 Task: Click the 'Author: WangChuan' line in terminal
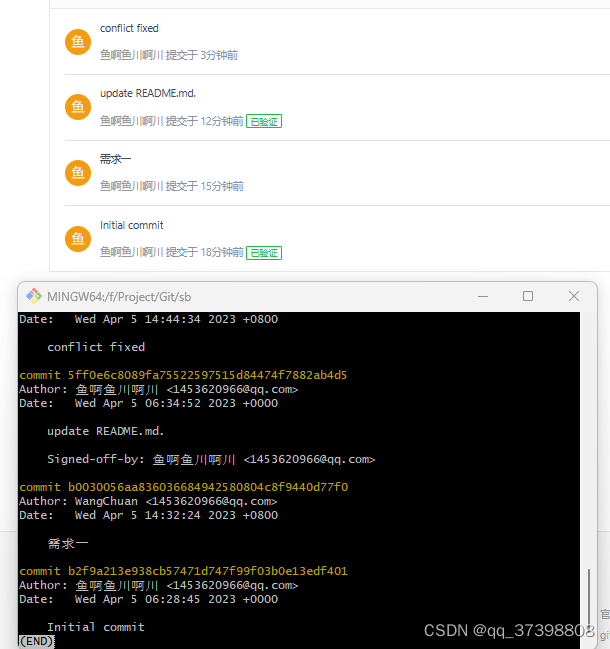pyautogui.click(x=148, y=501)
